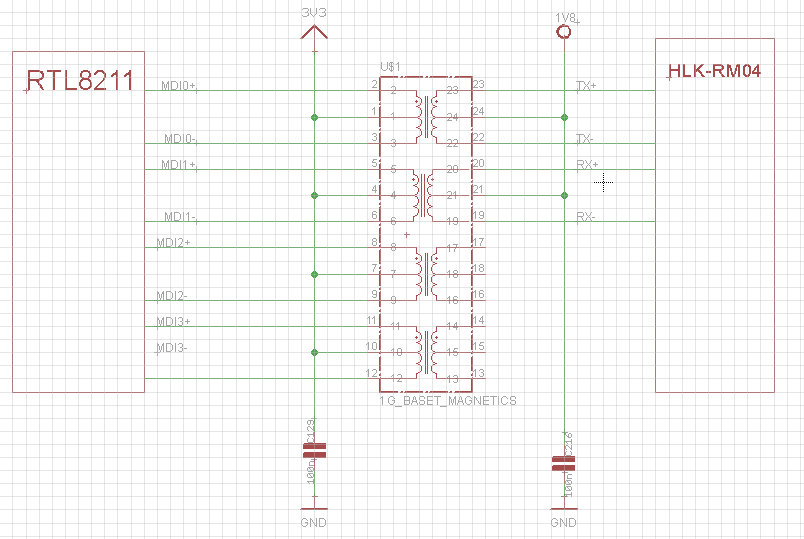Click the junction dot at pin 1 on 3V3 line
The image size is (804, 539).
[x=315, y=117]
